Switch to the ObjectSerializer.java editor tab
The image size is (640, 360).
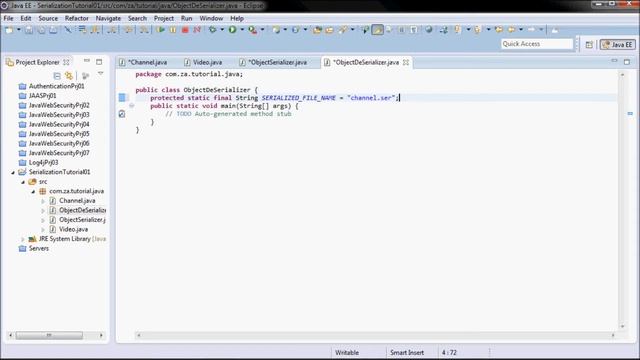[273, 62]
